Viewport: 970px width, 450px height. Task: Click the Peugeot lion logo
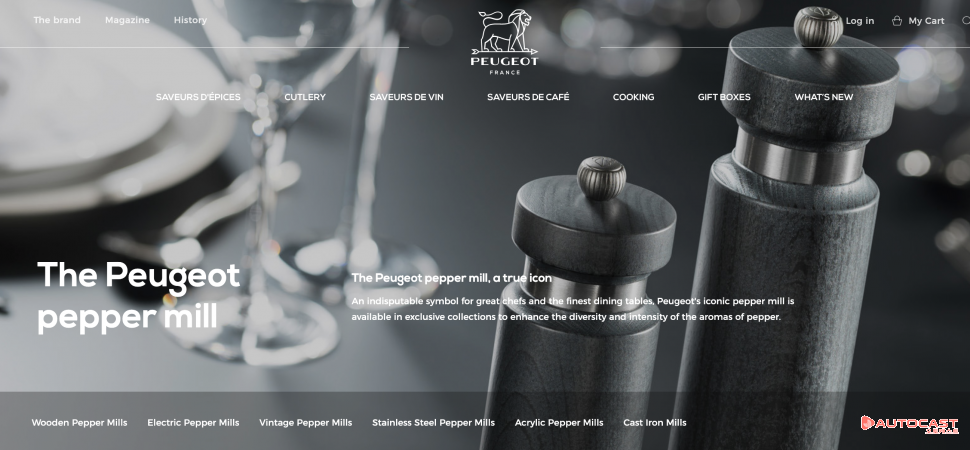click(x=504, y=42)
